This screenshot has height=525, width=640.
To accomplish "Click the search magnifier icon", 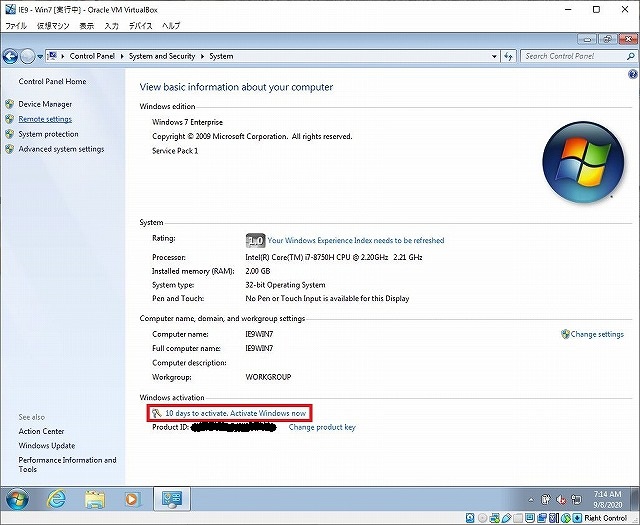I will click(631, 56).
